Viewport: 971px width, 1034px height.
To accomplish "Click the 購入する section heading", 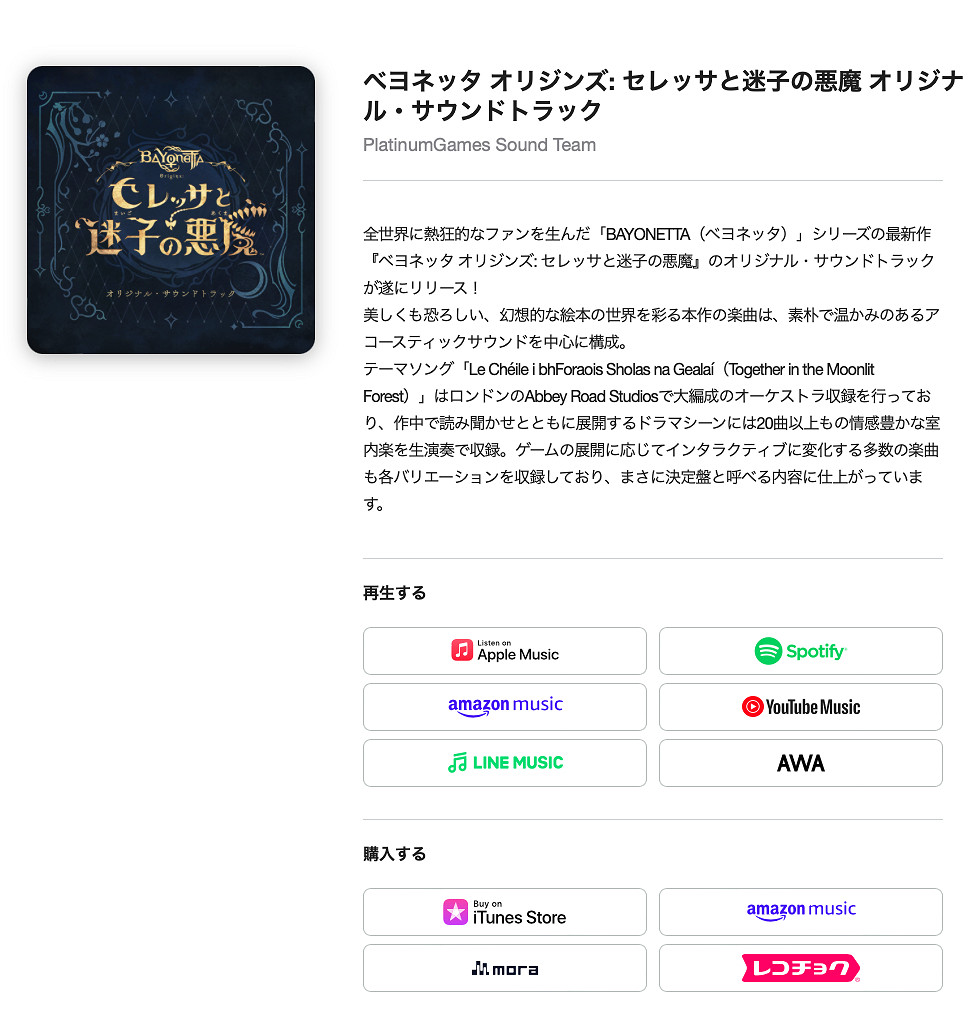I will pyautogui.click(x=394, y=854).
